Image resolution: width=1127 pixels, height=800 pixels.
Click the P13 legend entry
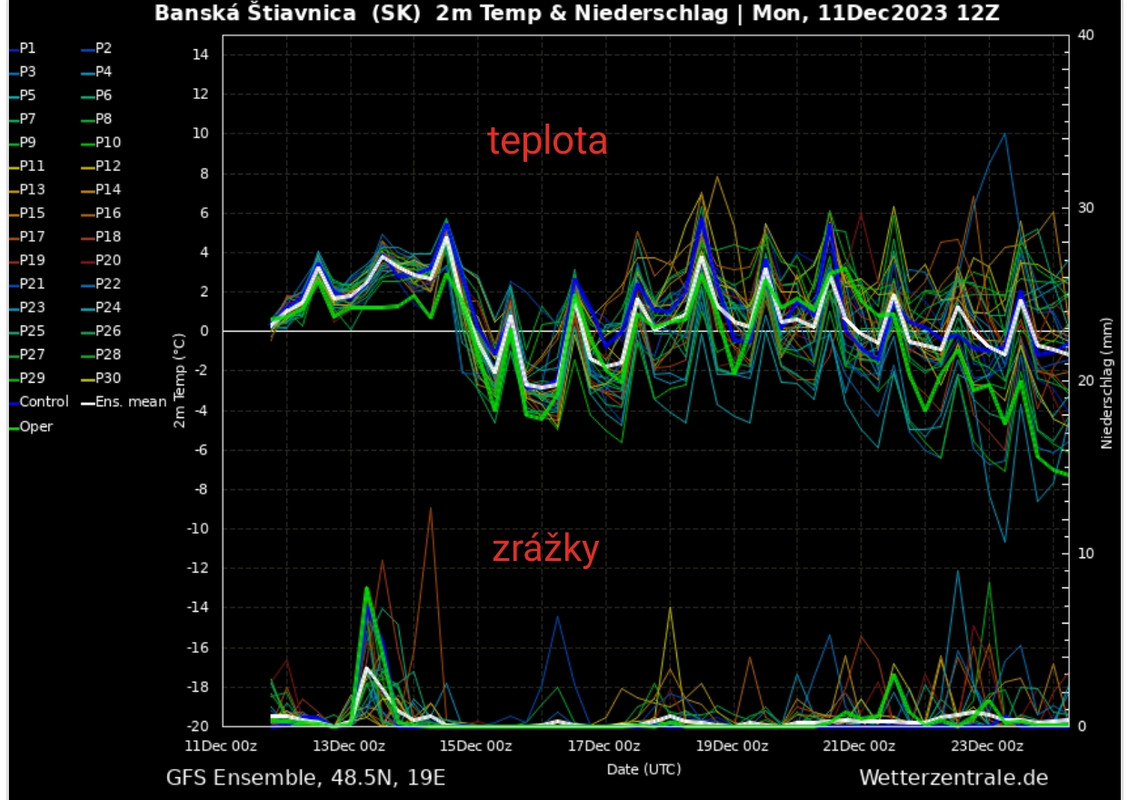pos(27,190)
